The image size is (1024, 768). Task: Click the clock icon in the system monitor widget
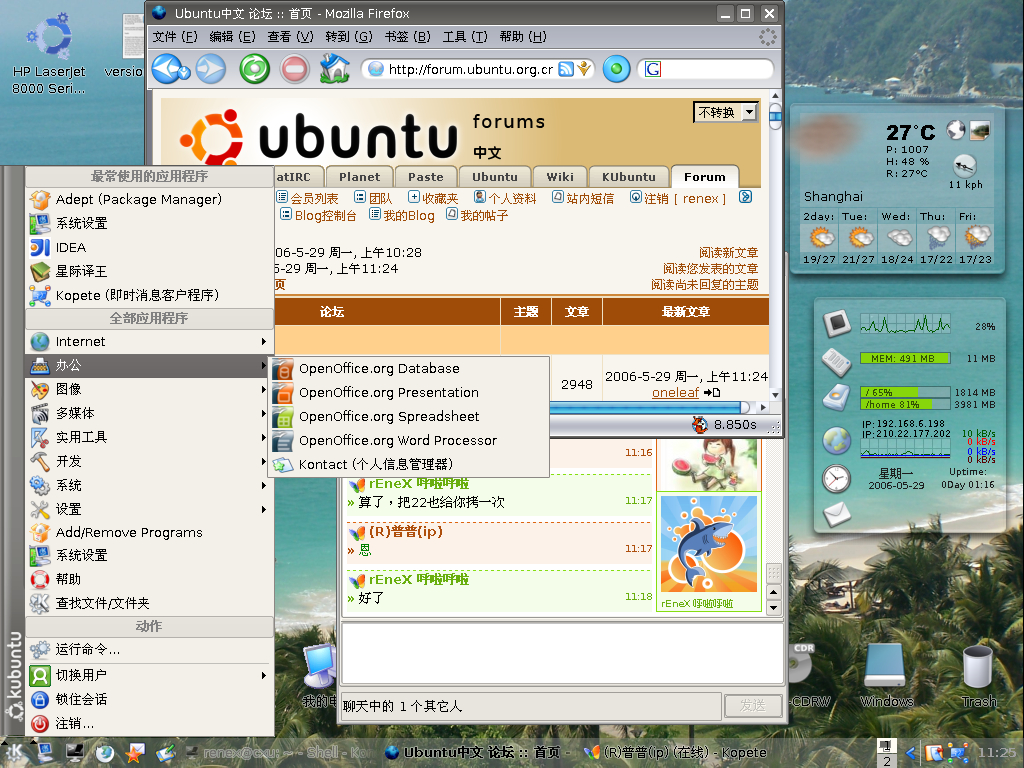(836, 479)
